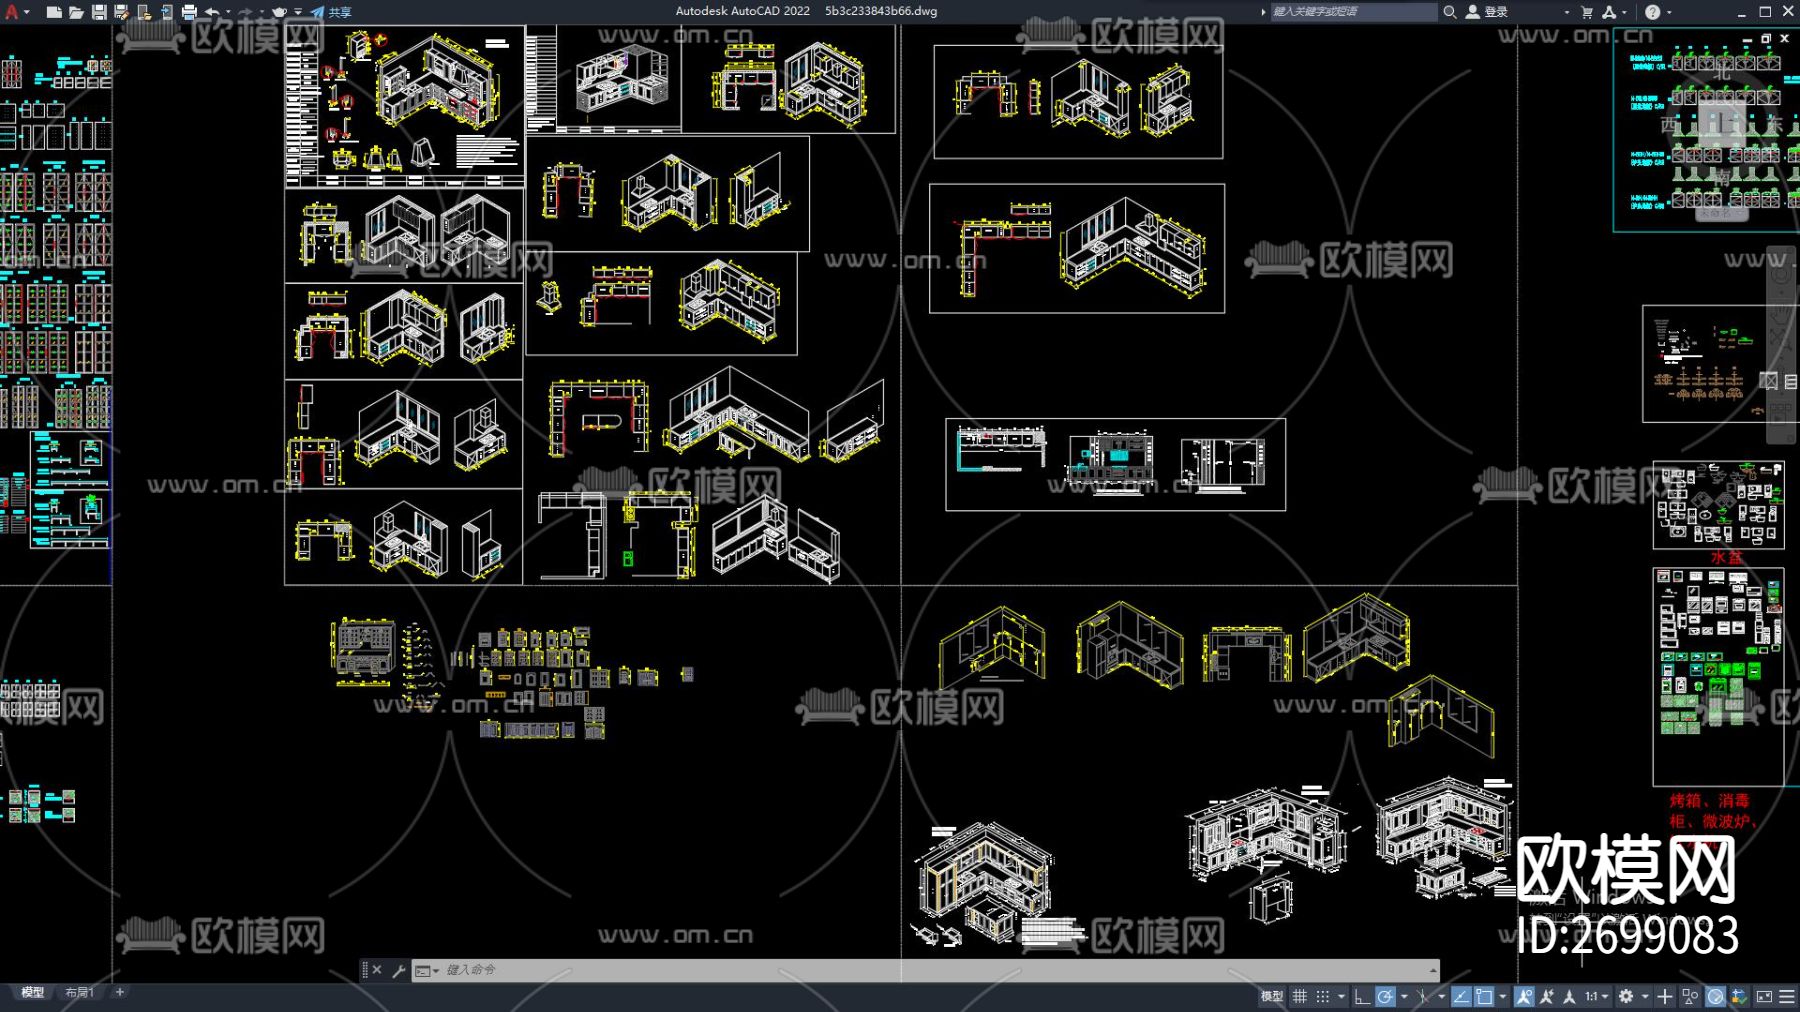Click the annotation monitor plus icon
1800x1012 pixels.
click(1665, 996)
